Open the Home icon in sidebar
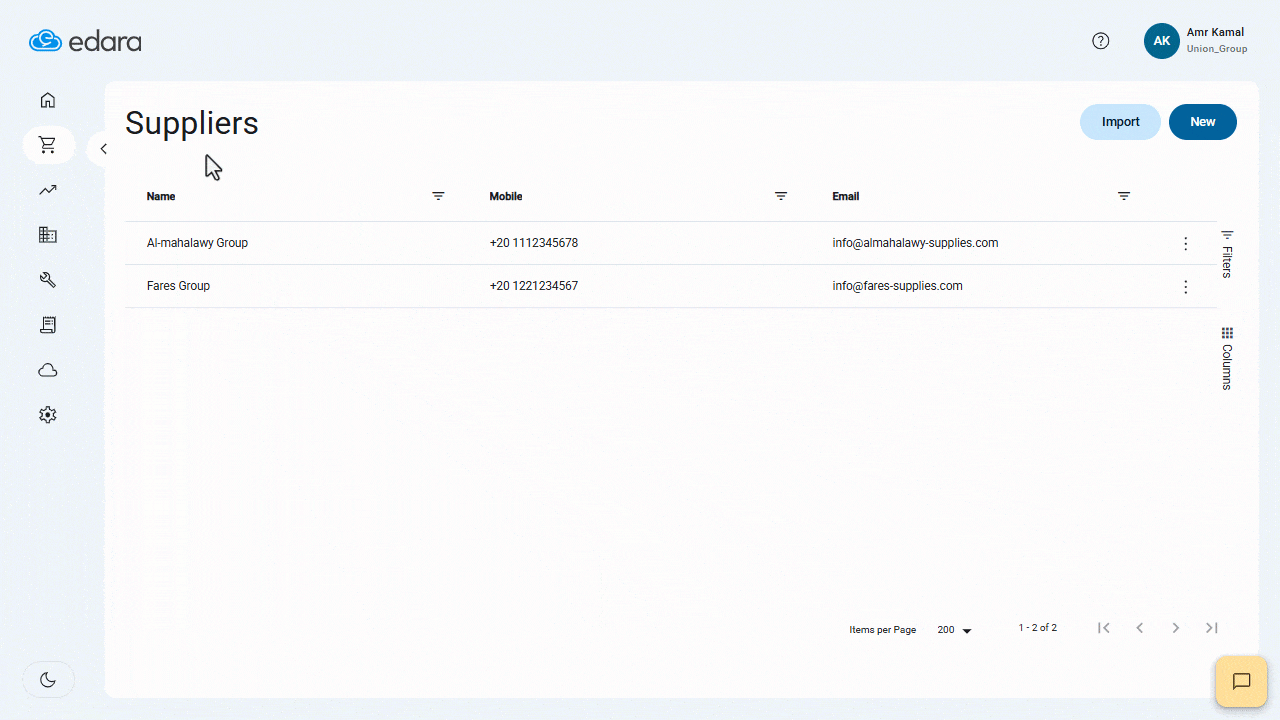 (47, 100)
